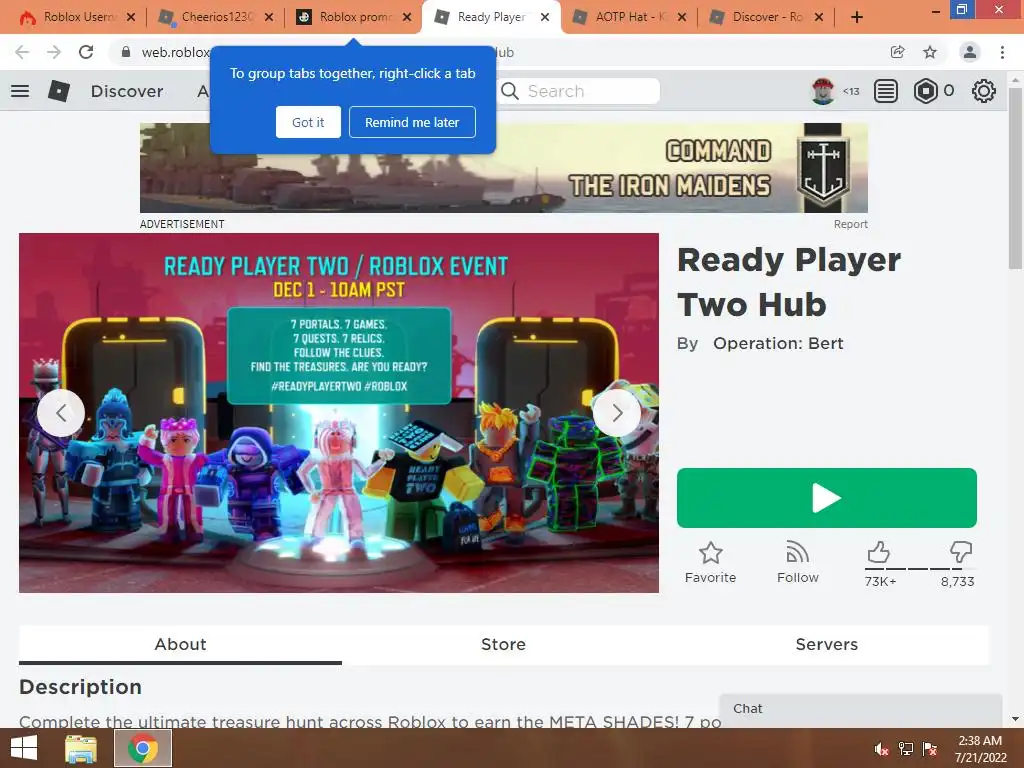This screenshot has width=1024, height=768.
Task: Click the muted volume tray icon
Action: click(882, 749)
